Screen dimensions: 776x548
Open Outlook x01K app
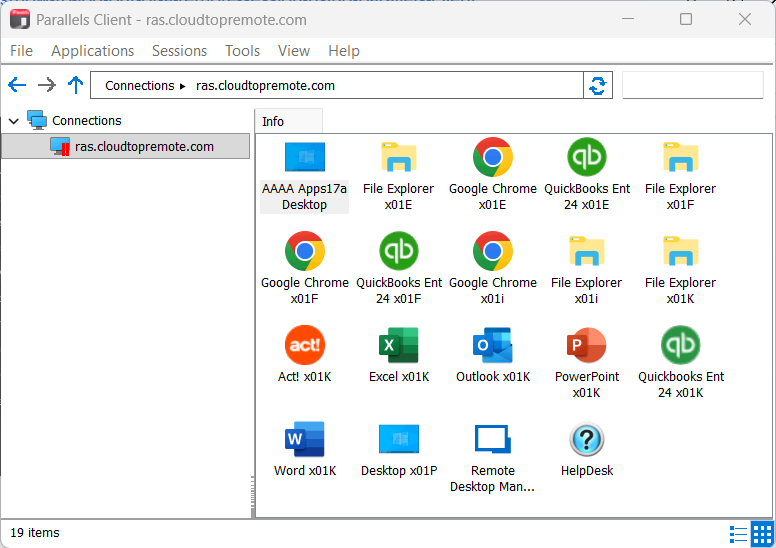[x=492, y=346]
